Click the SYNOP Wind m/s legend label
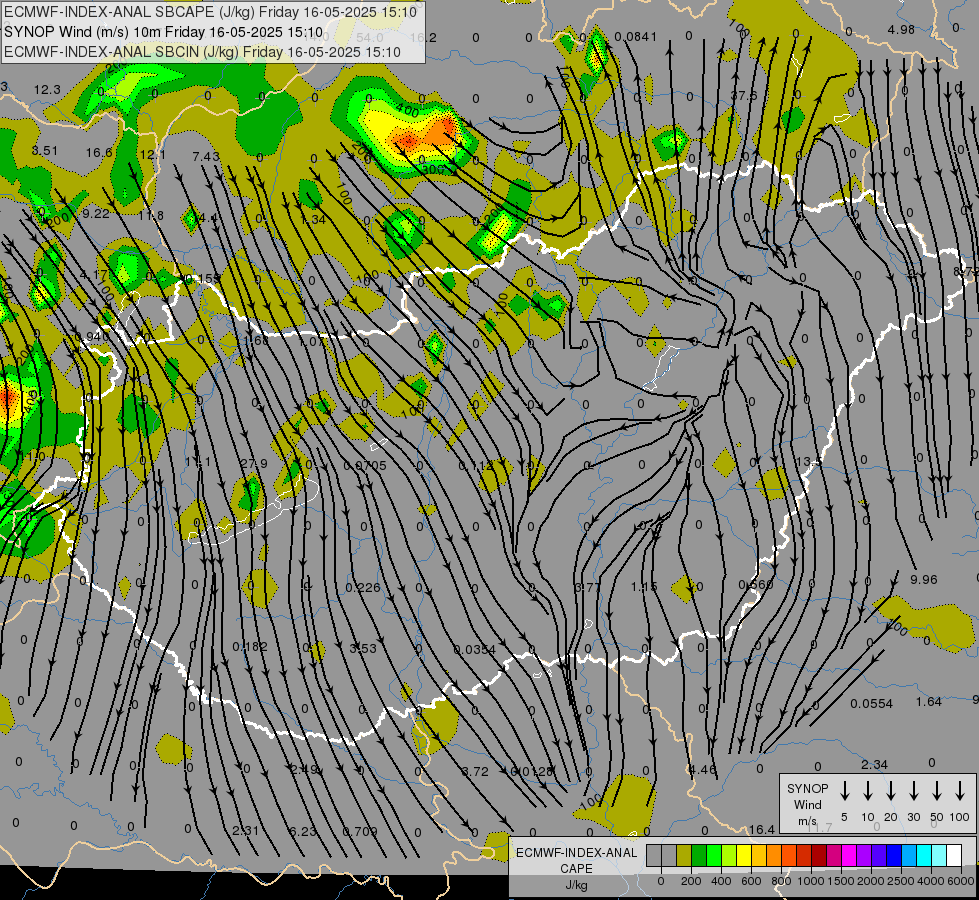979x900 pixels. [x=807, y=804]
